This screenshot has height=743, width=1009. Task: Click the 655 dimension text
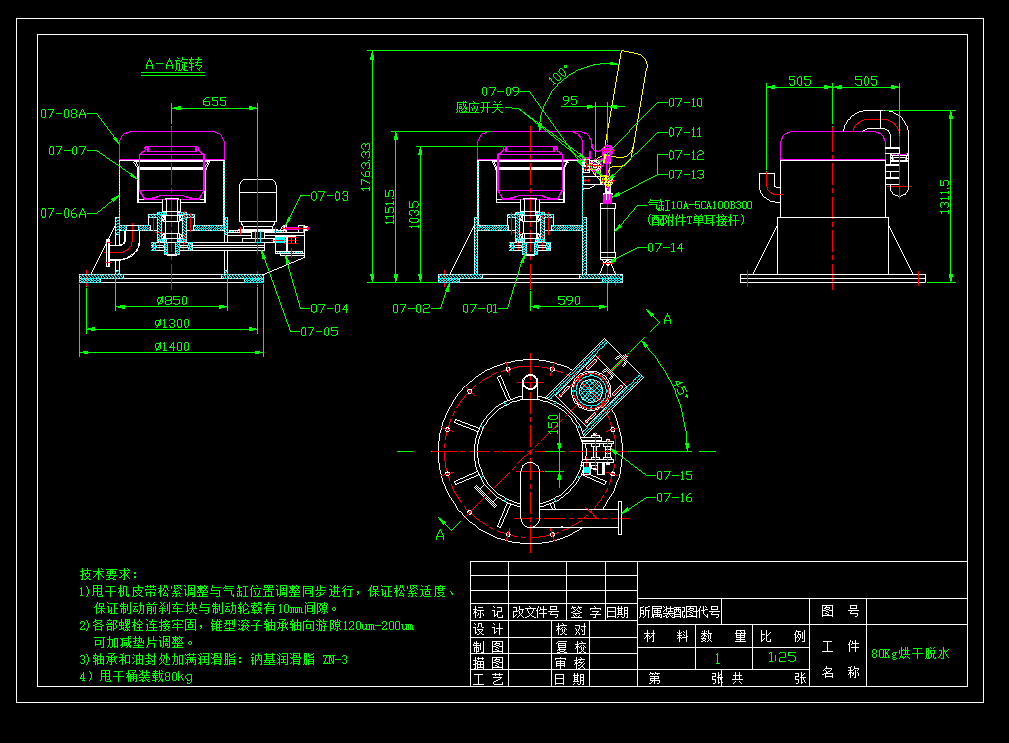coord(214,102)
